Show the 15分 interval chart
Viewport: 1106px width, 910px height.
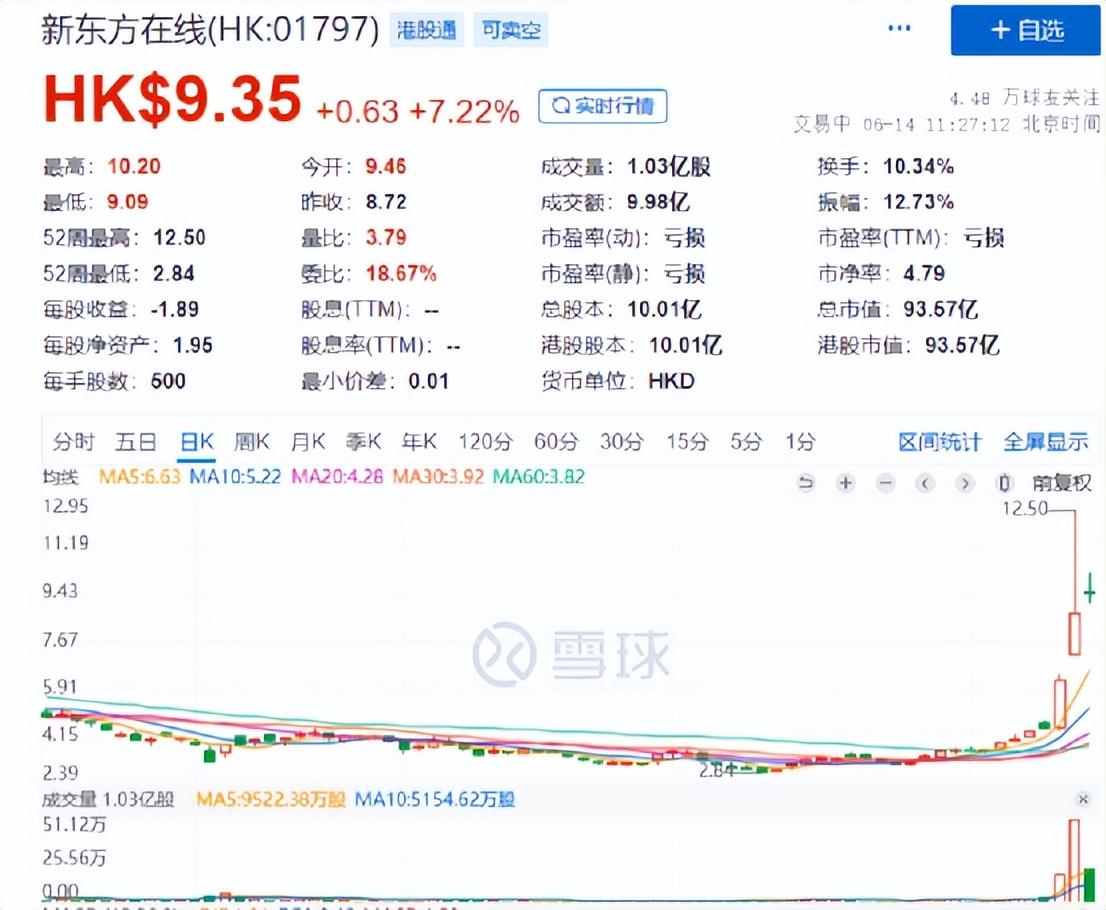[x=688, y=442]
